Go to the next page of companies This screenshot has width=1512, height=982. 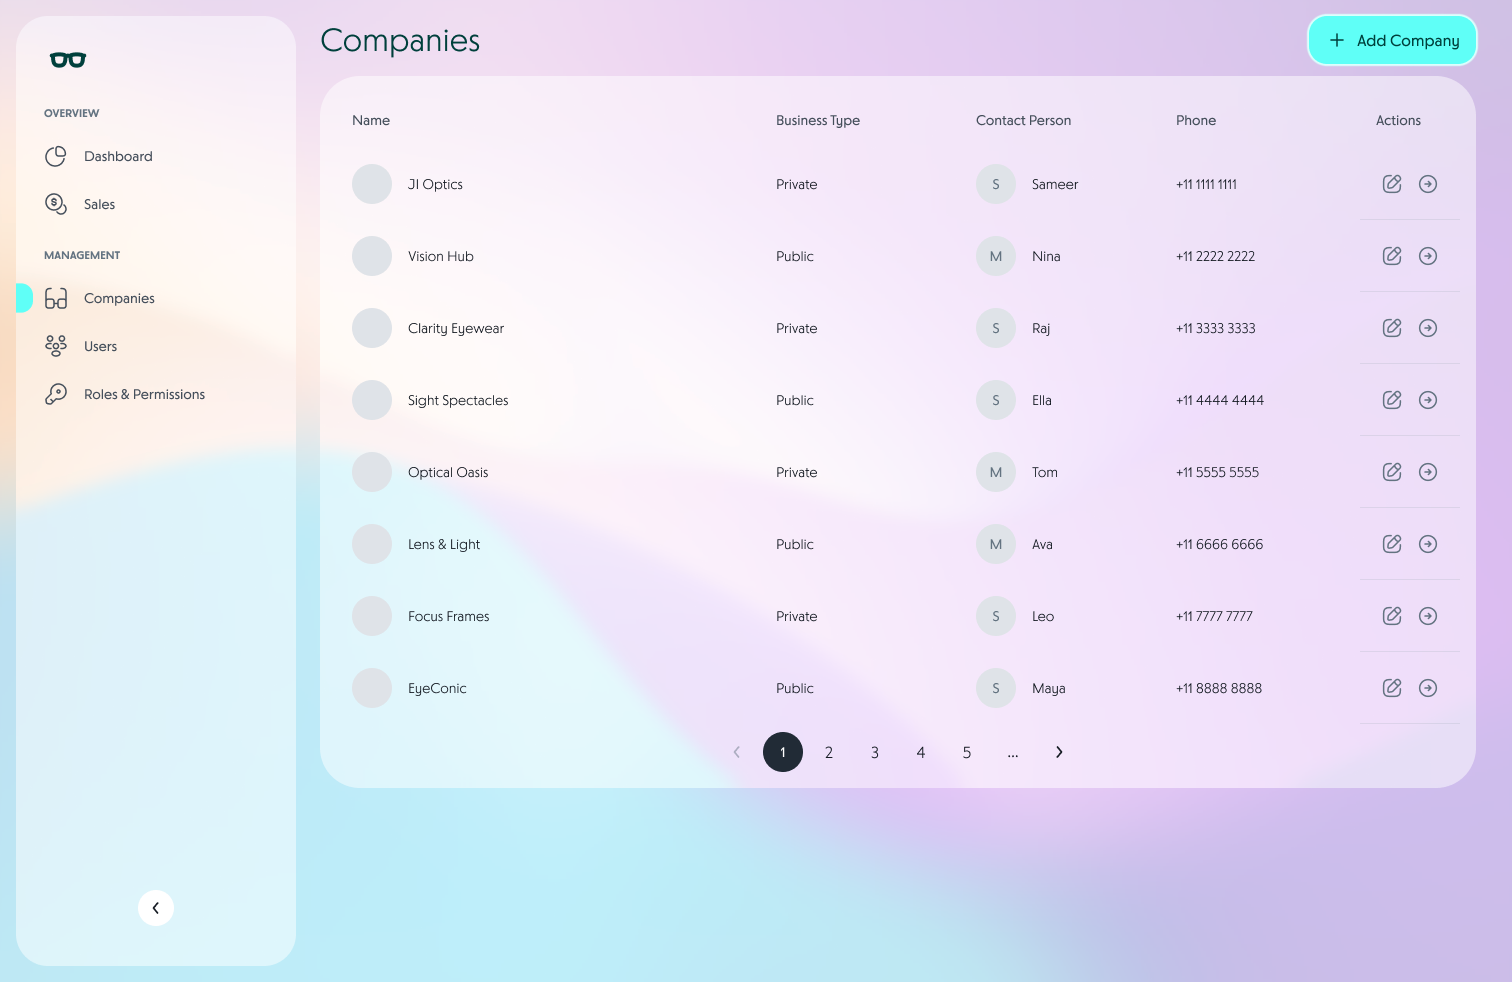coord(1059,752)
